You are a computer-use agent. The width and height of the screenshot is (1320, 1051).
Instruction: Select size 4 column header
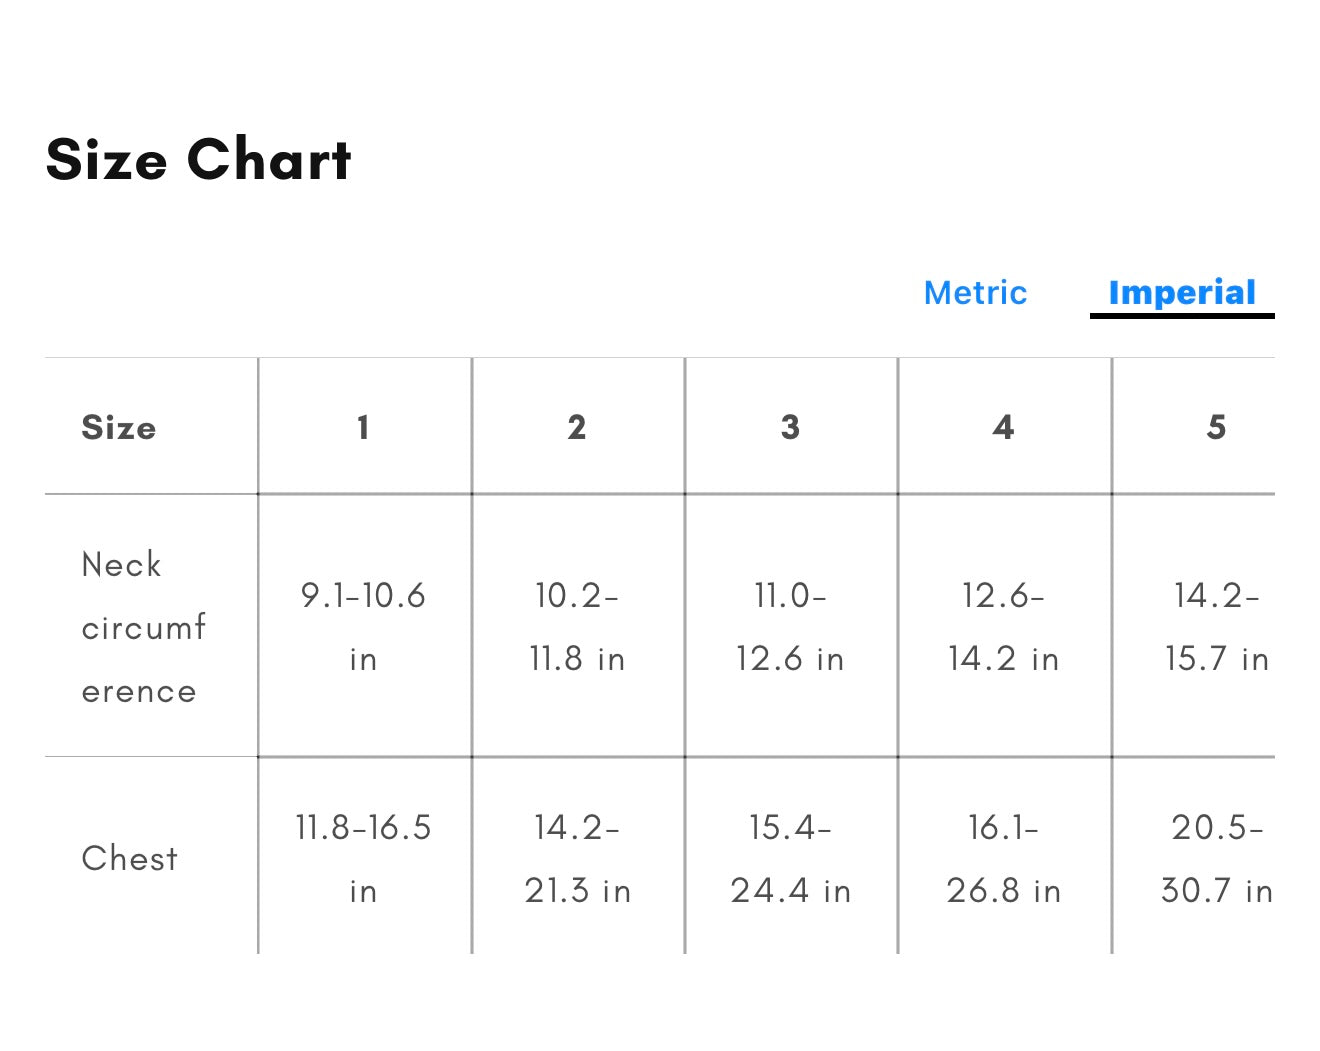point(1004,427)
